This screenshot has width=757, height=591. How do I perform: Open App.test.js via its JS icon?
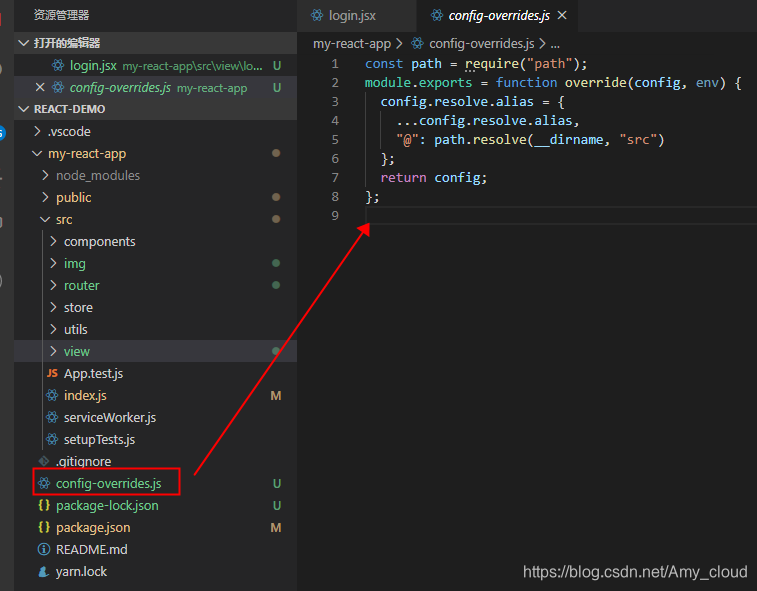point(52,373)
